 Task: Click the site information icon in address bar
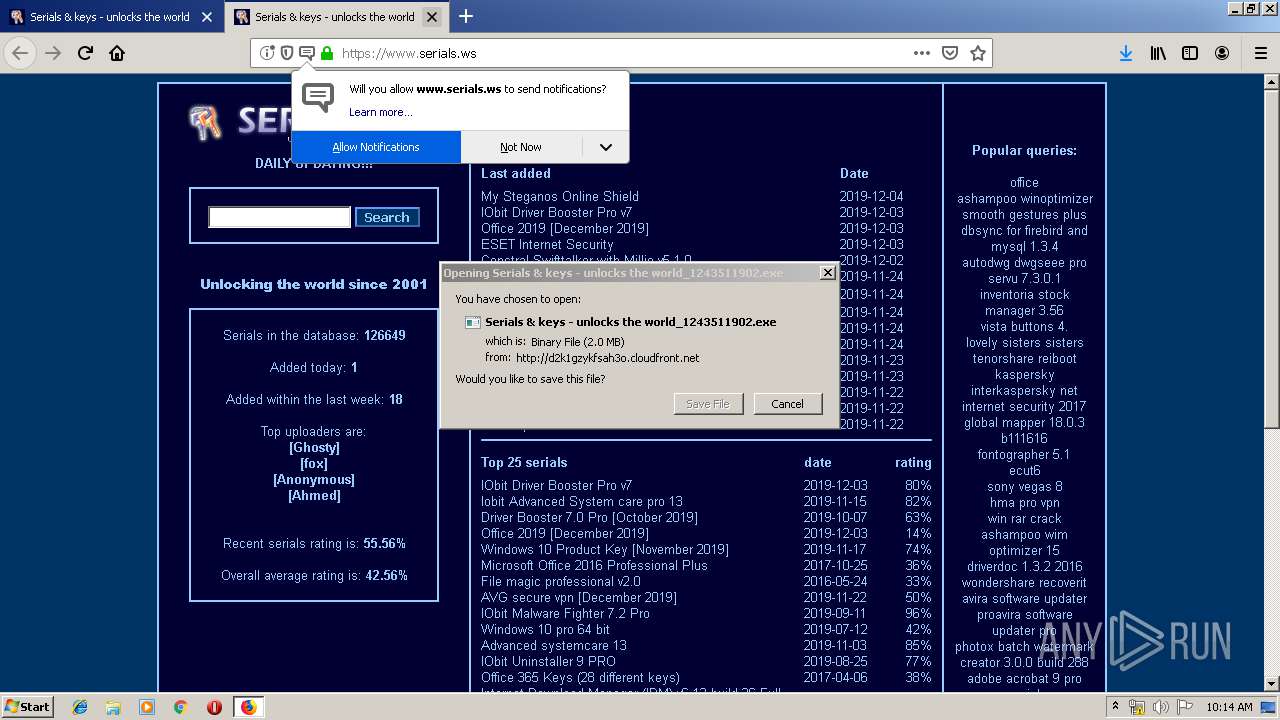[x=267, y=53]
